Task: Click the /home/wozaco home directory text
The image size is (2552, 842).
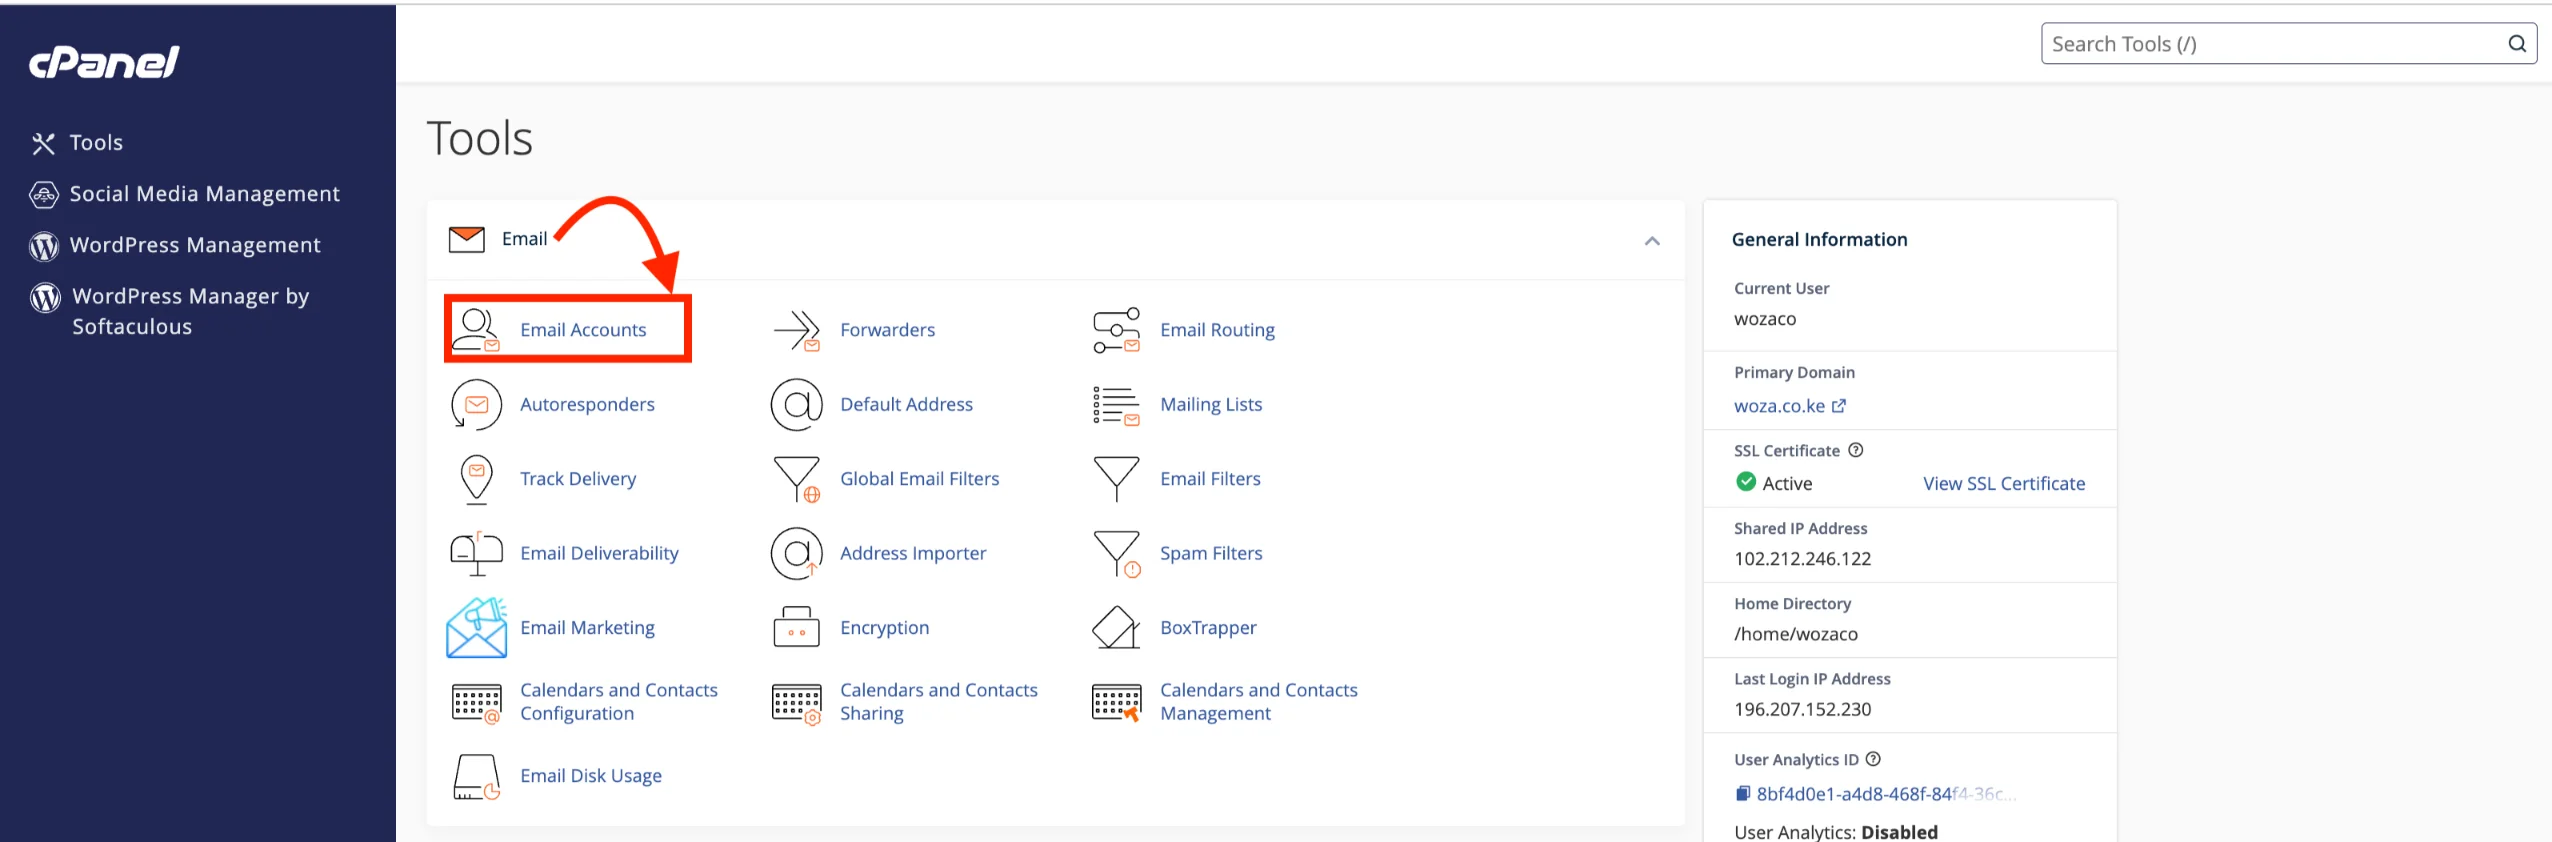Action: coord(1795,634)
